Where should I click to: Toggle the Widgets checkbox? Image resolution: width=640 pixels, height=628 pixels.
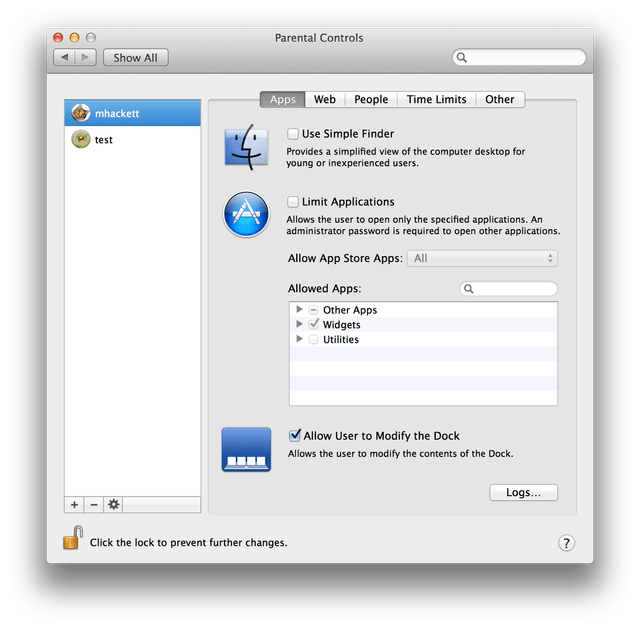(x=313, y=324)
